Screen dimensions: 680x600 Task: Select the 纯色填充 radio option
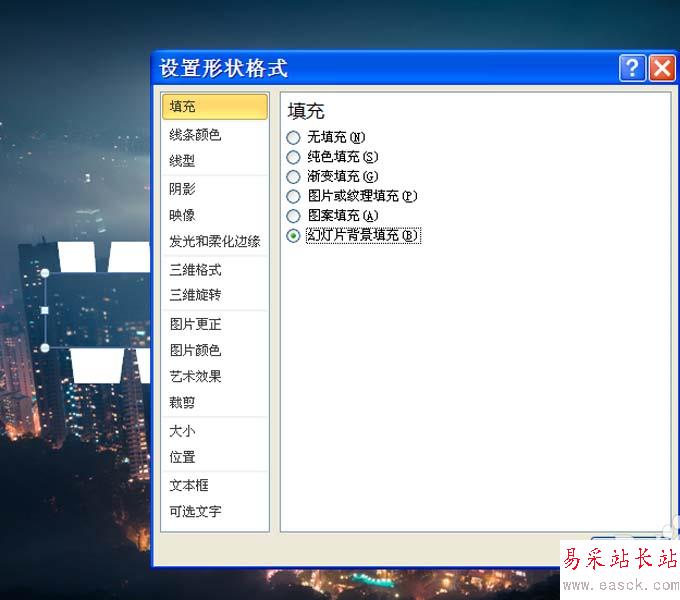coord(293,157)
